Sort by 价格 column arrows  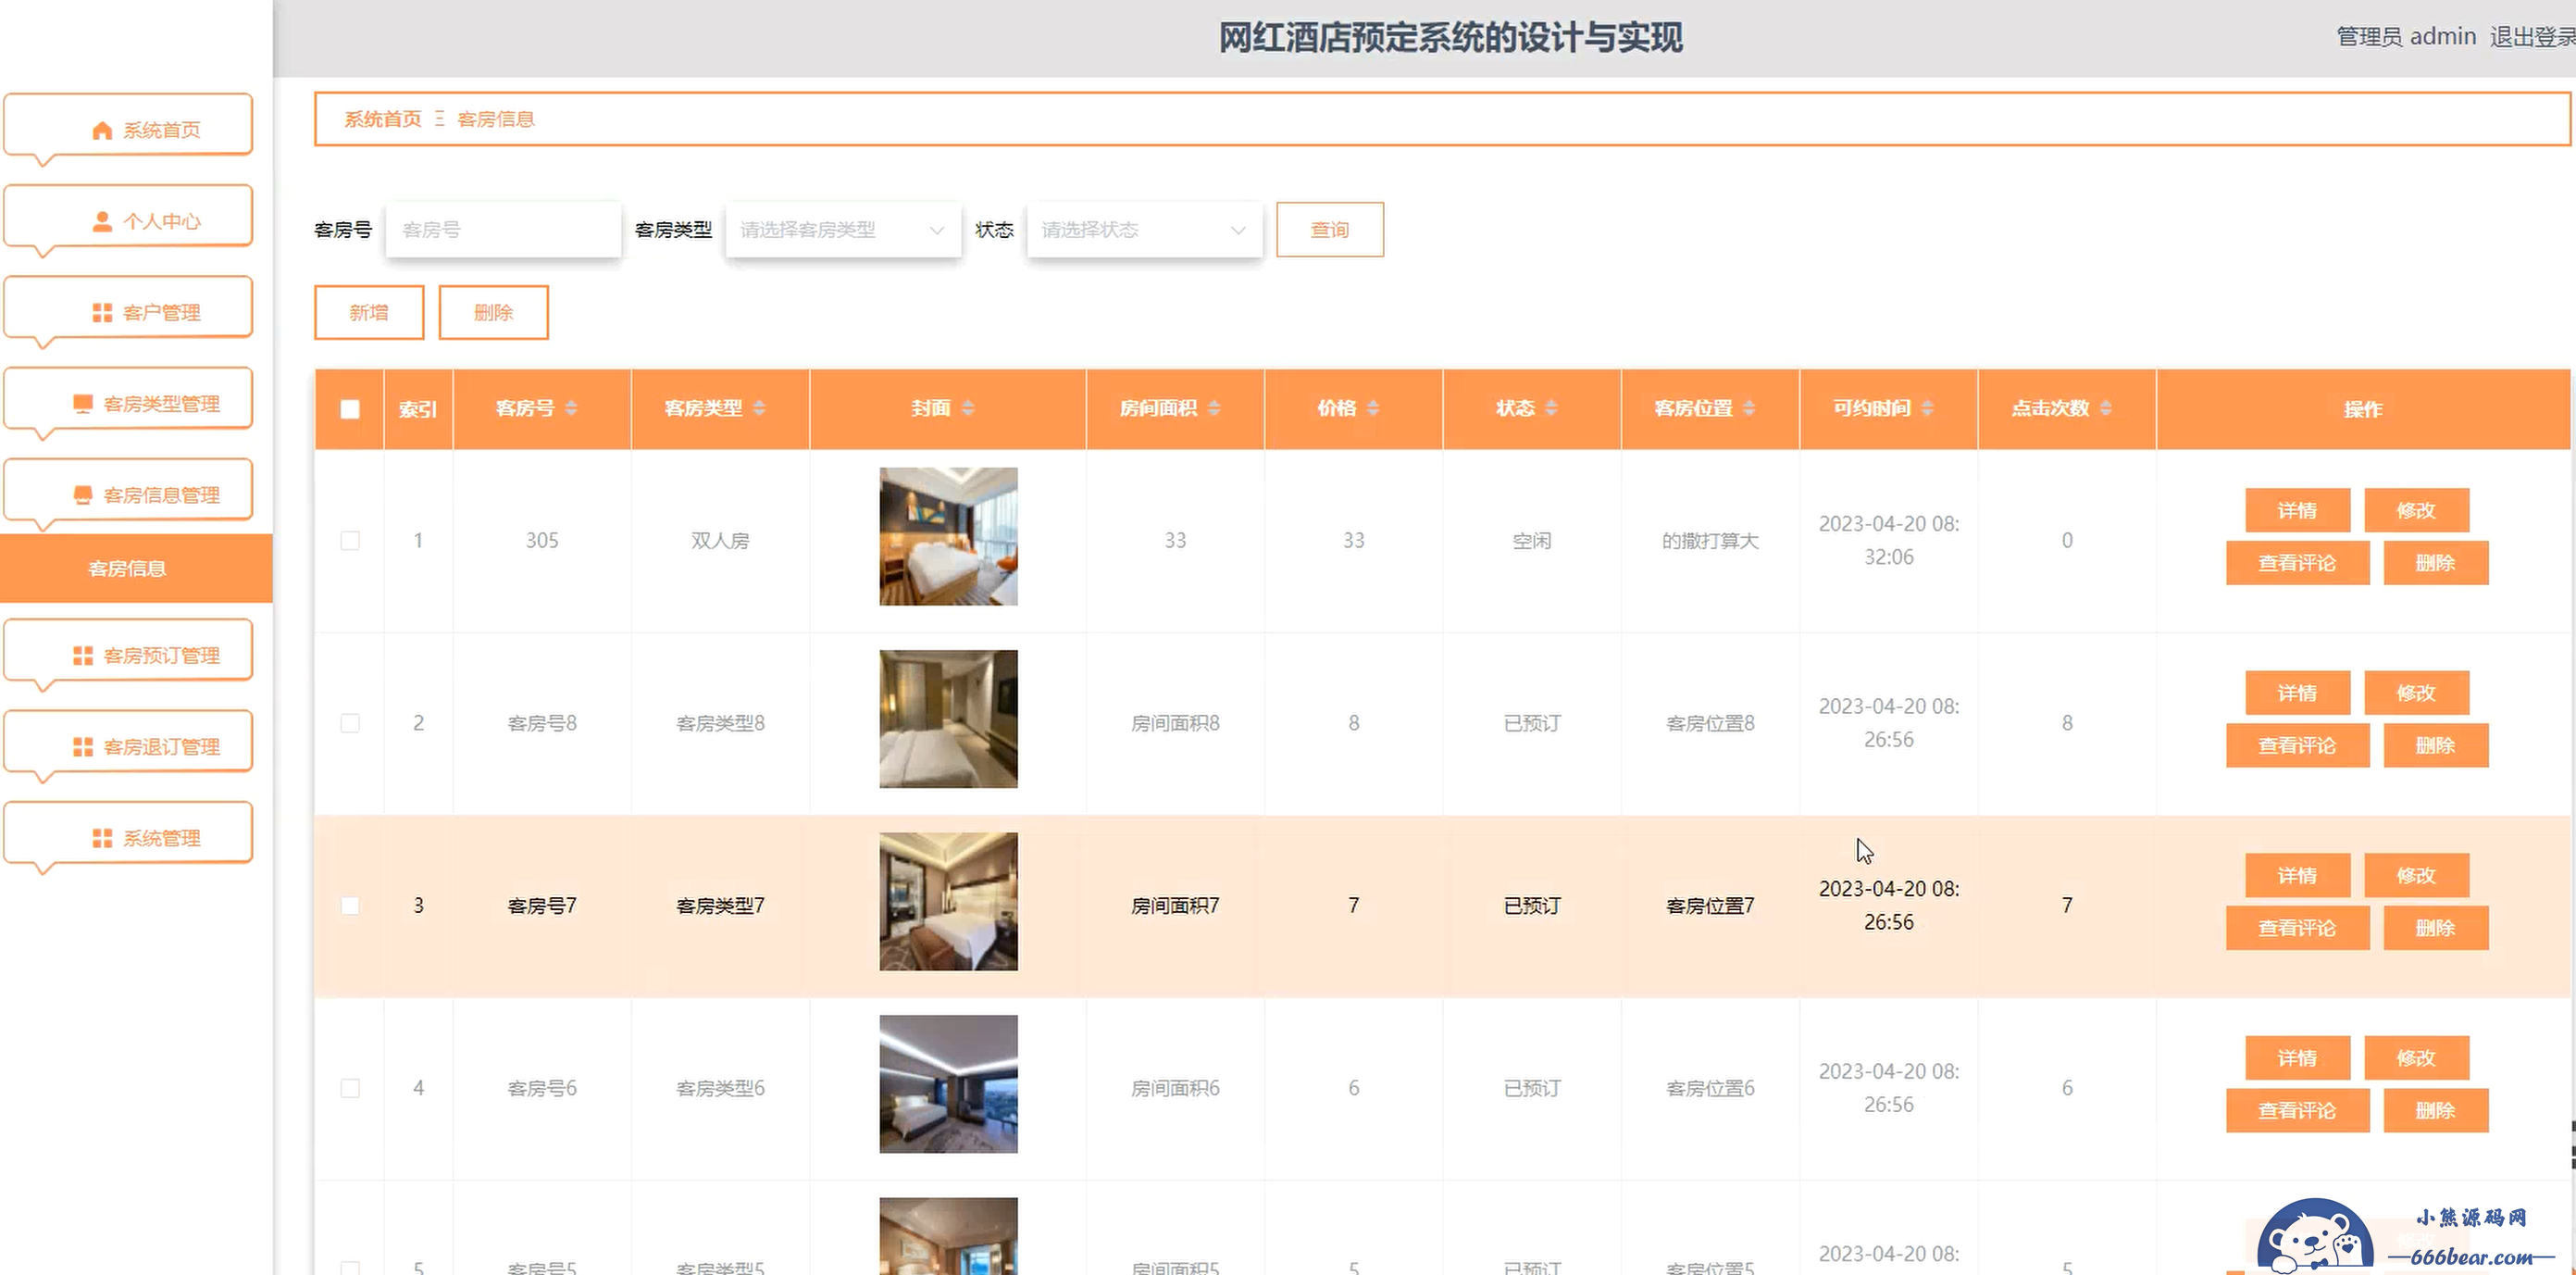(1373, 408)
